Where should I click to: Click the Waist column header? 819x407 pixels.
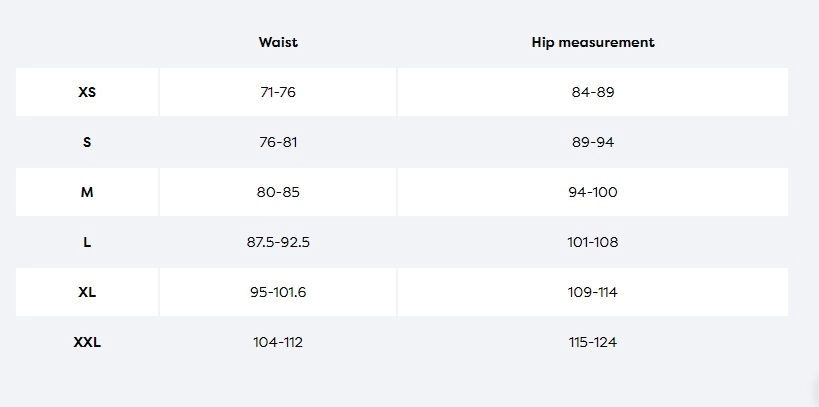pos(278,42)
